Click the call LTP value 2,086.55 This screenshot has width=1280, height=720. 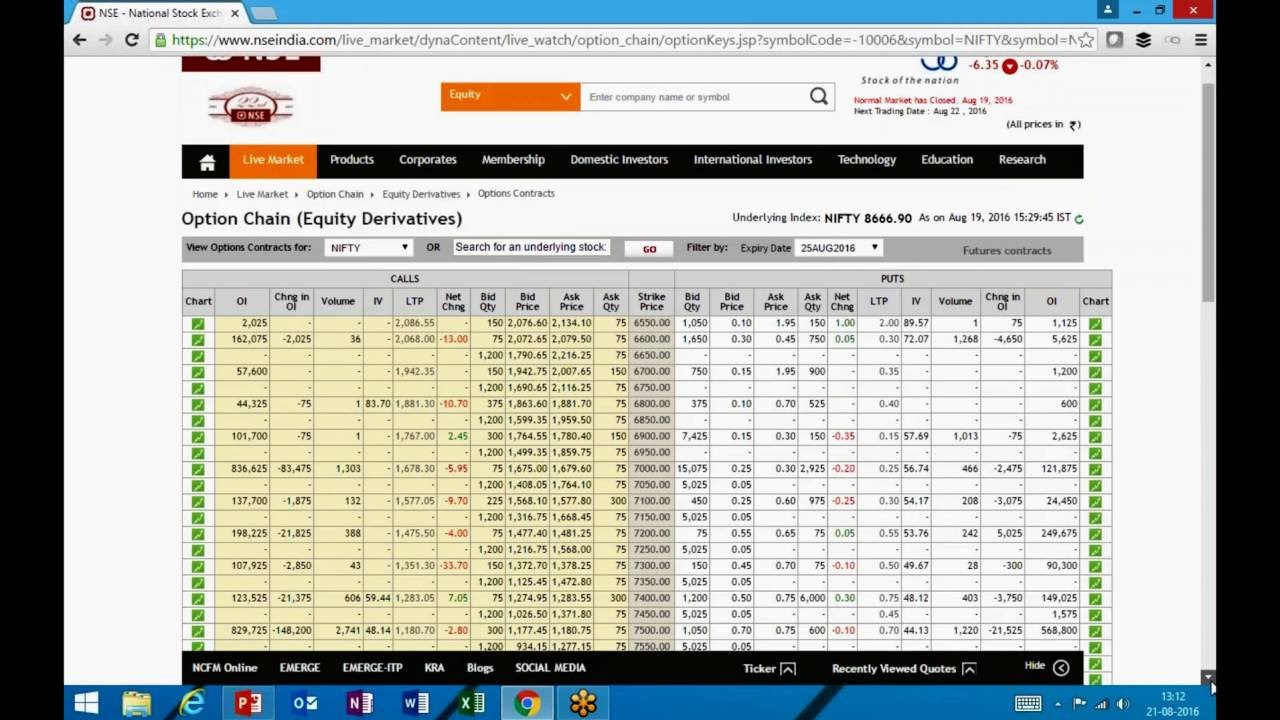tap(414, 324)
